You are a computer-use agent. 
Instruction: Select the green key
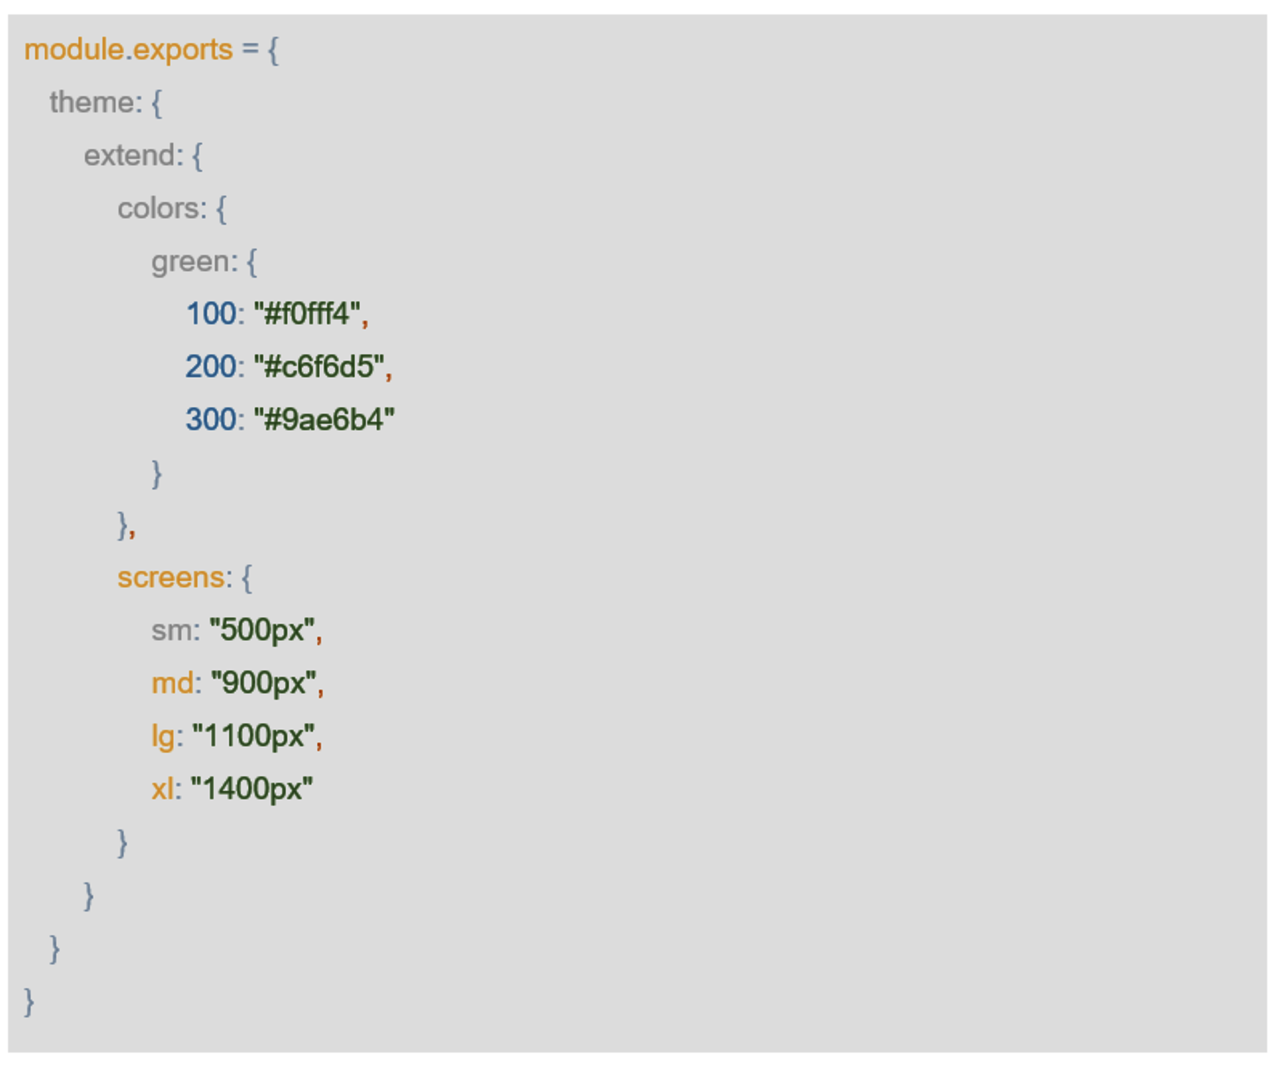(193, 261)
